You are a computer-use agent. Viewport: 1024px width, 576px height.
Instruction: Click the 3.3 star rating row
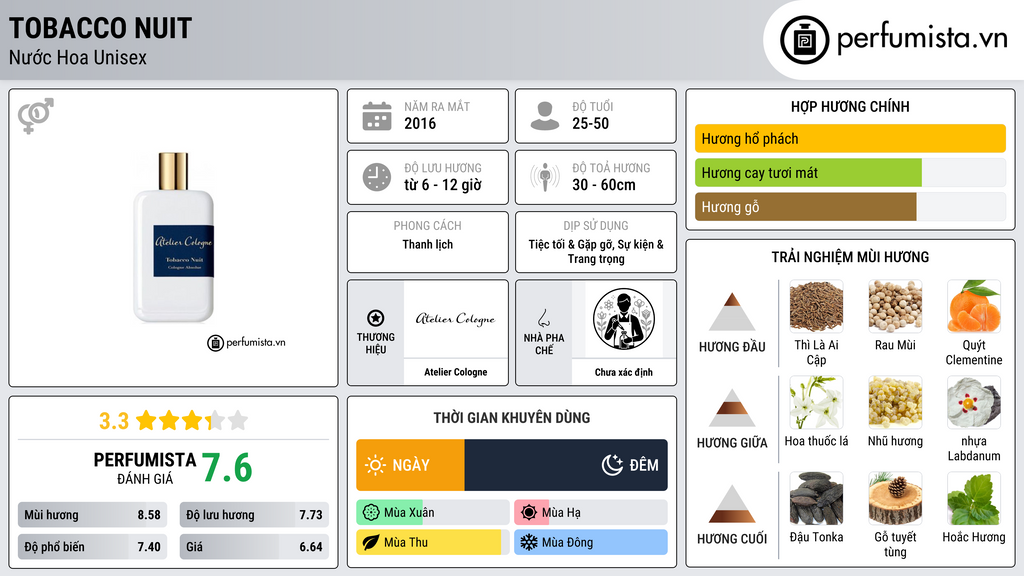click(x=174, y=421)
